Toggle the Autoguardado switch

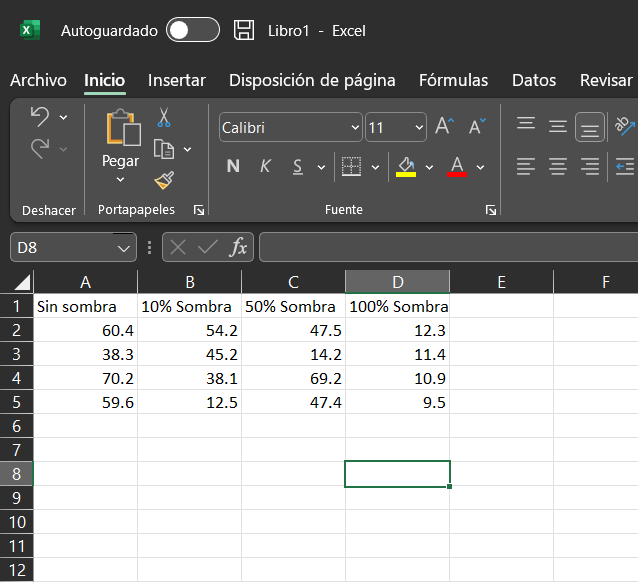[x=193, y=30]
